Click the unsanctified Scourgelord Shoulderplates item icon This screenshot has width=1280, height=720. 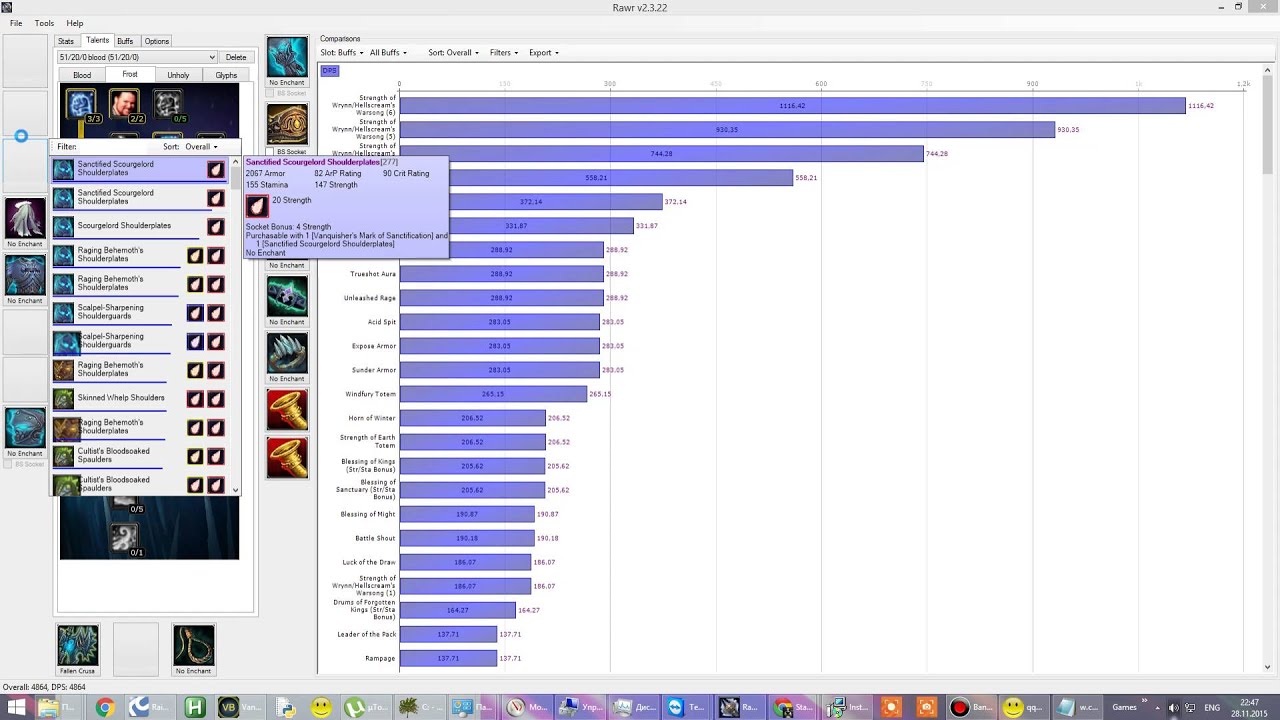pos(64,226)
